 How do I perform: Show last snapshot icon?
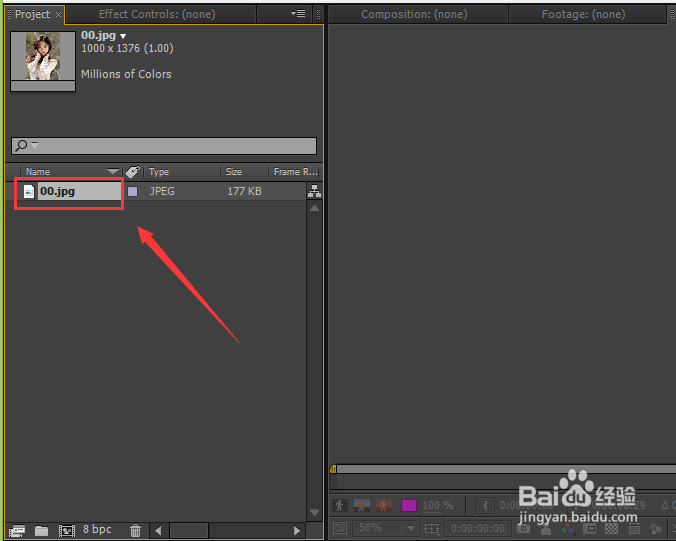[x=546, y=528]
